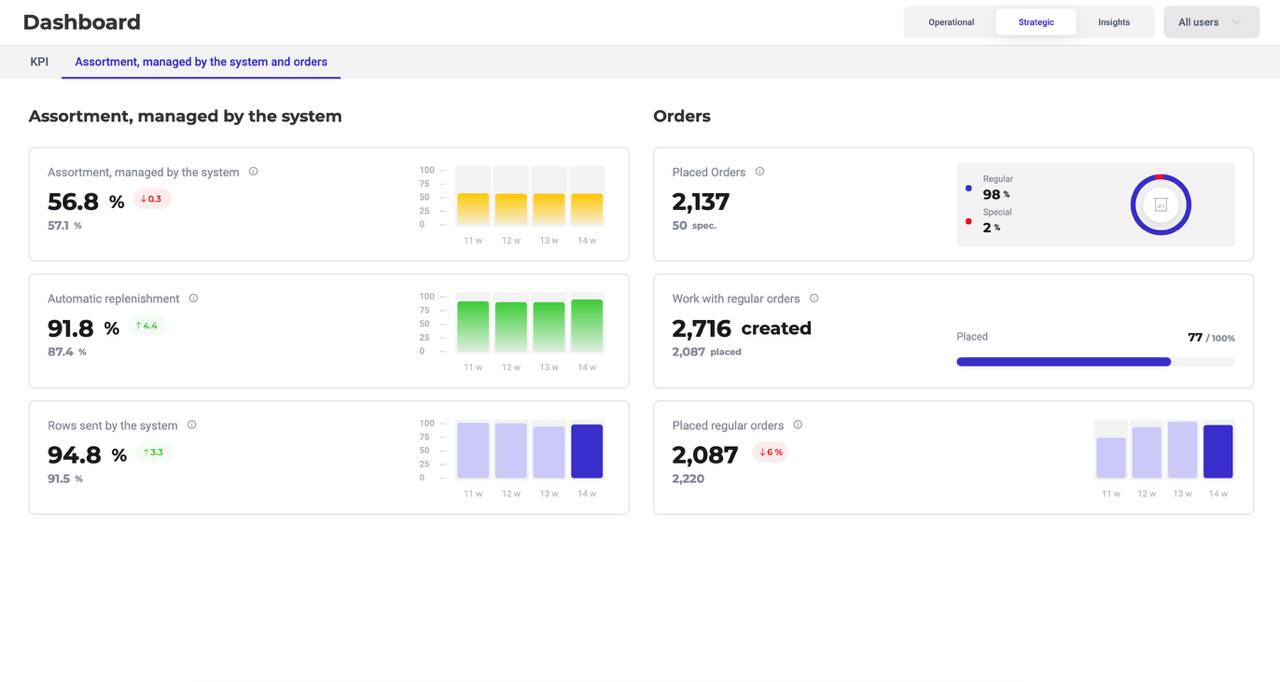Click the green up 3.3 change badge

click(153, 452)
